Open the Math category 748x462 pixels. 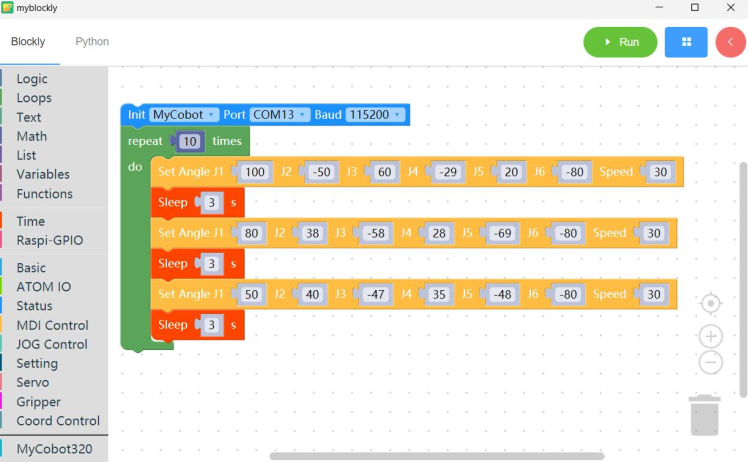pyautogui.click(x=31, y=136)
